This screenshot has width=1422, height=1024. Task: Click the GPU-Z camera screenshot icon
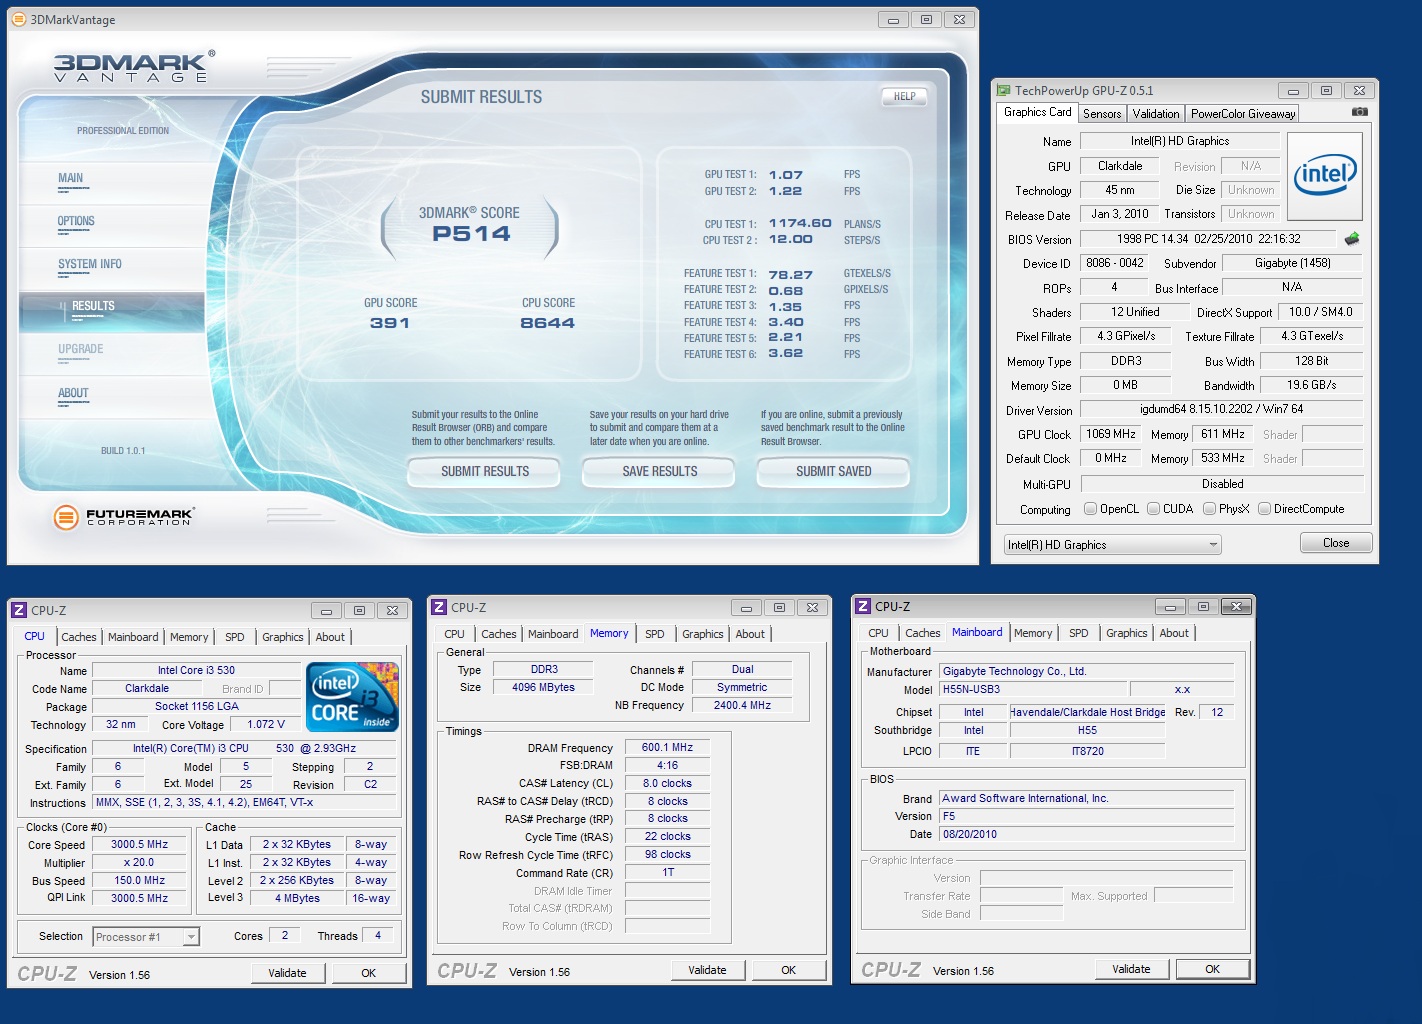pyautogui.click(x=1360, y=112)
